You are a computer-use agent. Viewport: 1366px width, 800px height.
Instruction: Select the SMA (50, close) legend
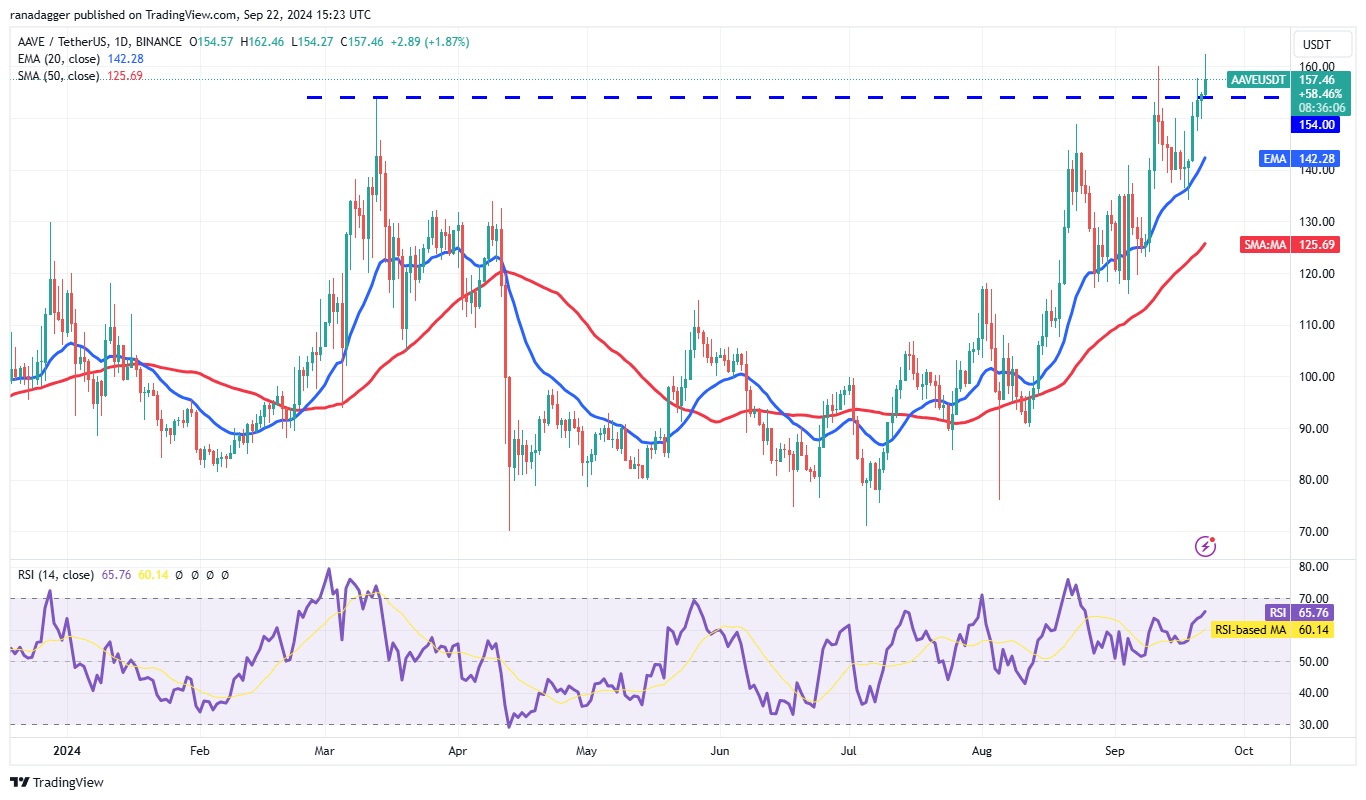(56, 76)
